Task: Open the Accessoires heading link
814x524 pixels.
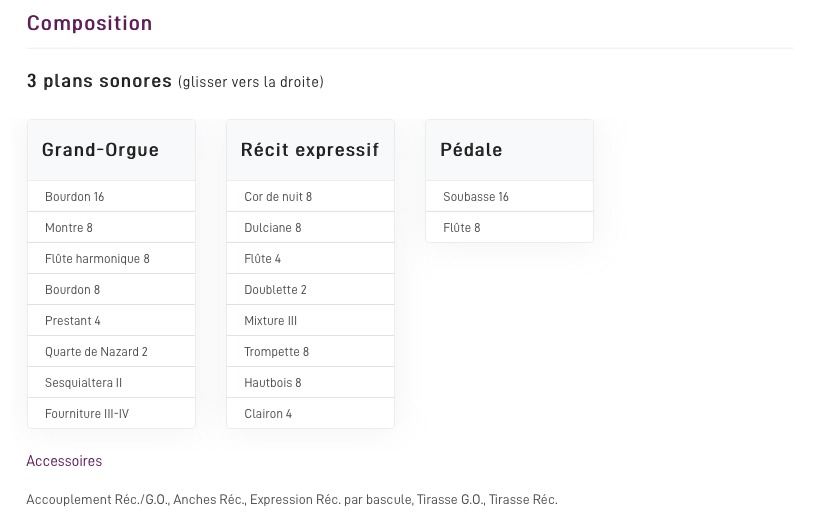Action: click(64, 461)
